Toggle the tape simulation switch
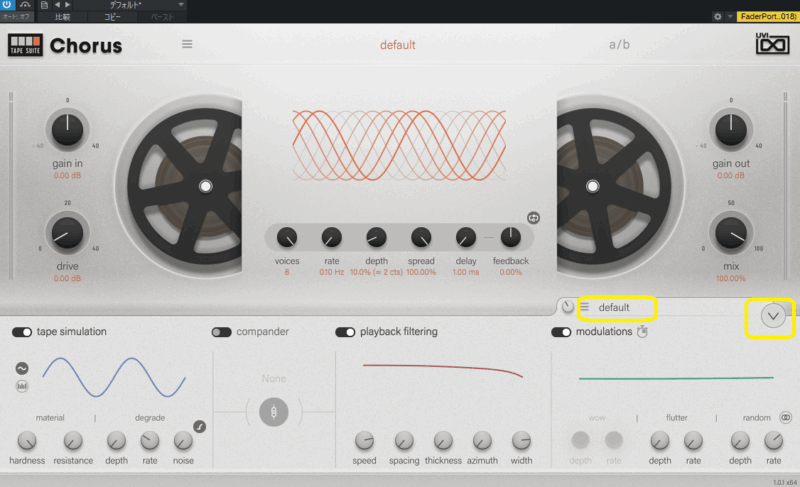Viewport: 800px width, 487px height. [22, 332]
